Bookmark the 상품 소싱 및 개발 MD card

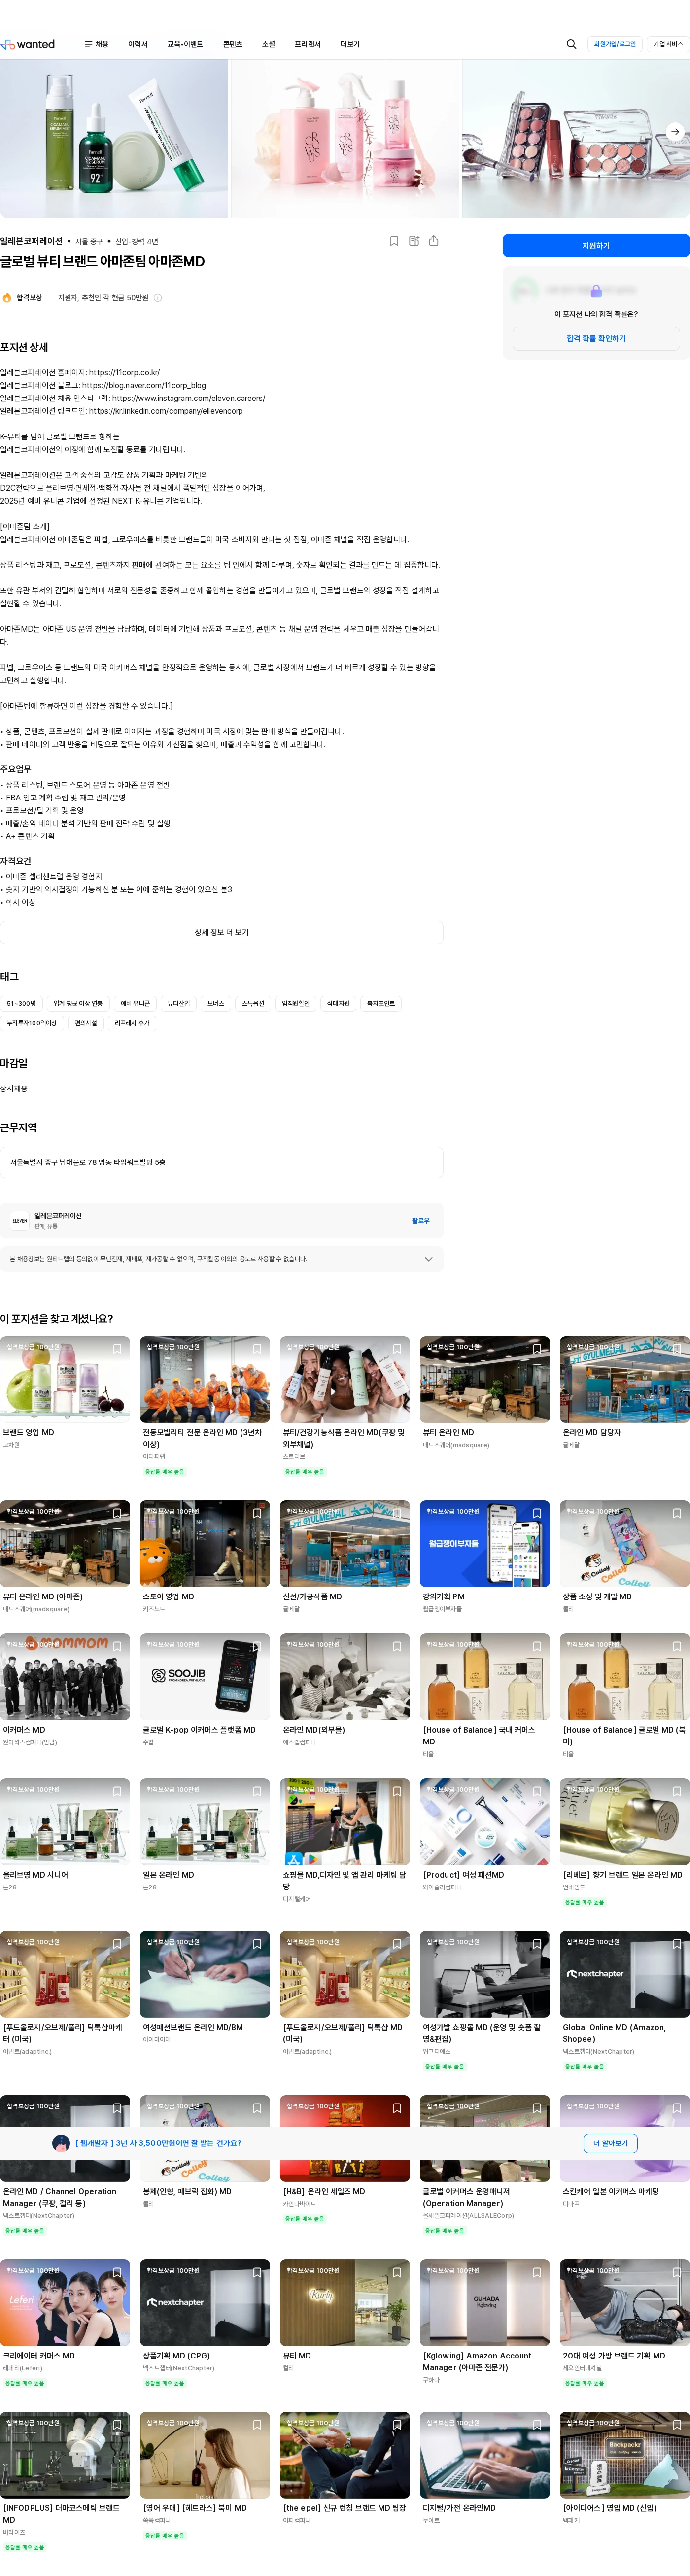coord(677,1513)
